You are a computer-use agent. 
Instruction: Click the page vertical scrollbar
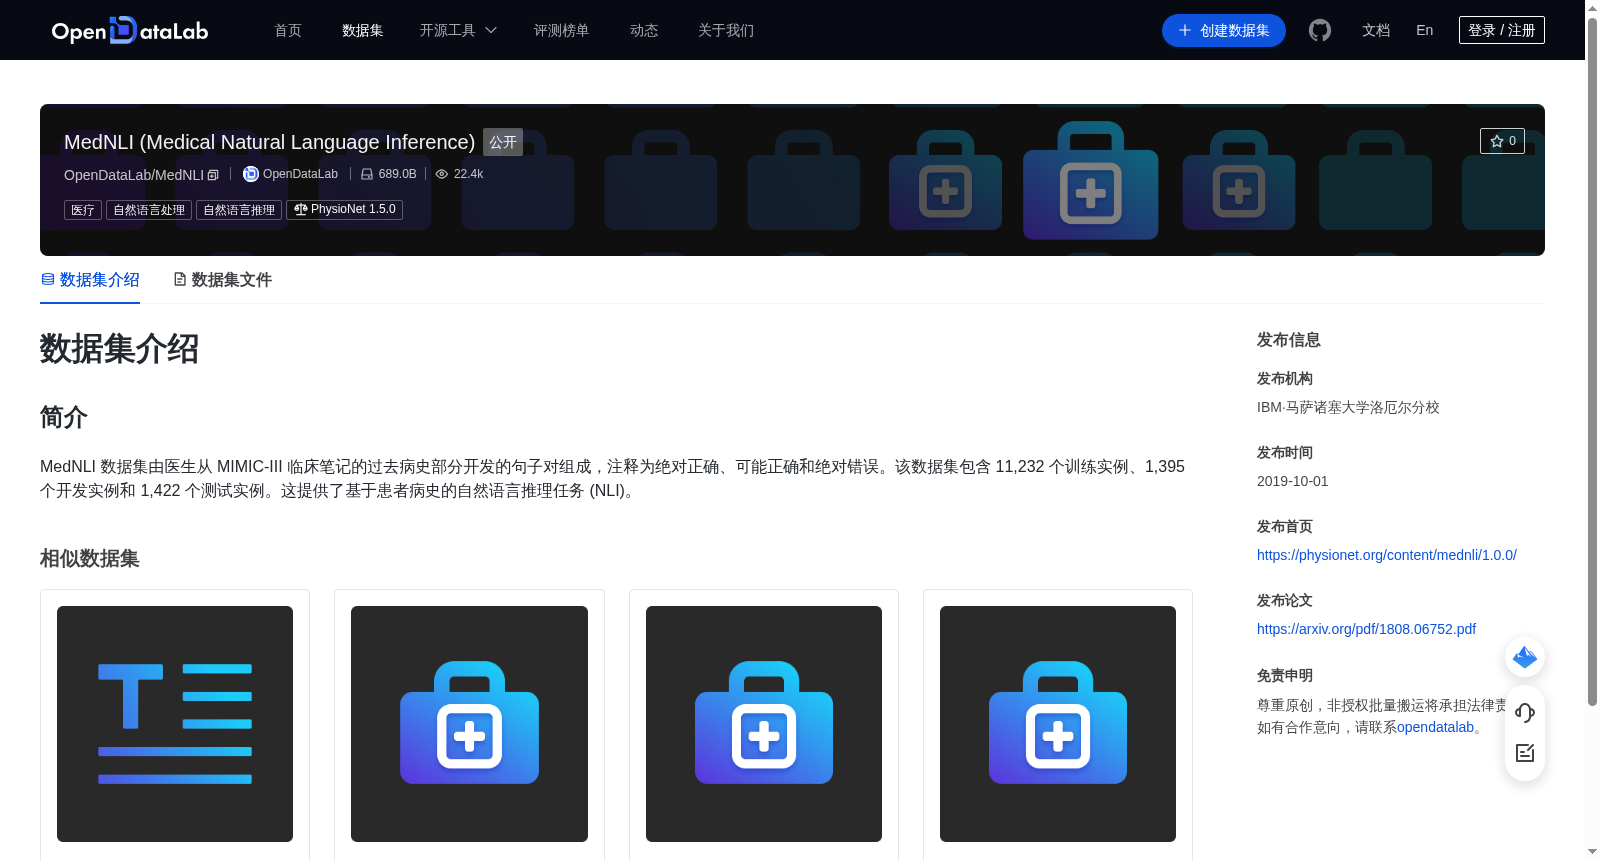click(x=1592, y=360)
